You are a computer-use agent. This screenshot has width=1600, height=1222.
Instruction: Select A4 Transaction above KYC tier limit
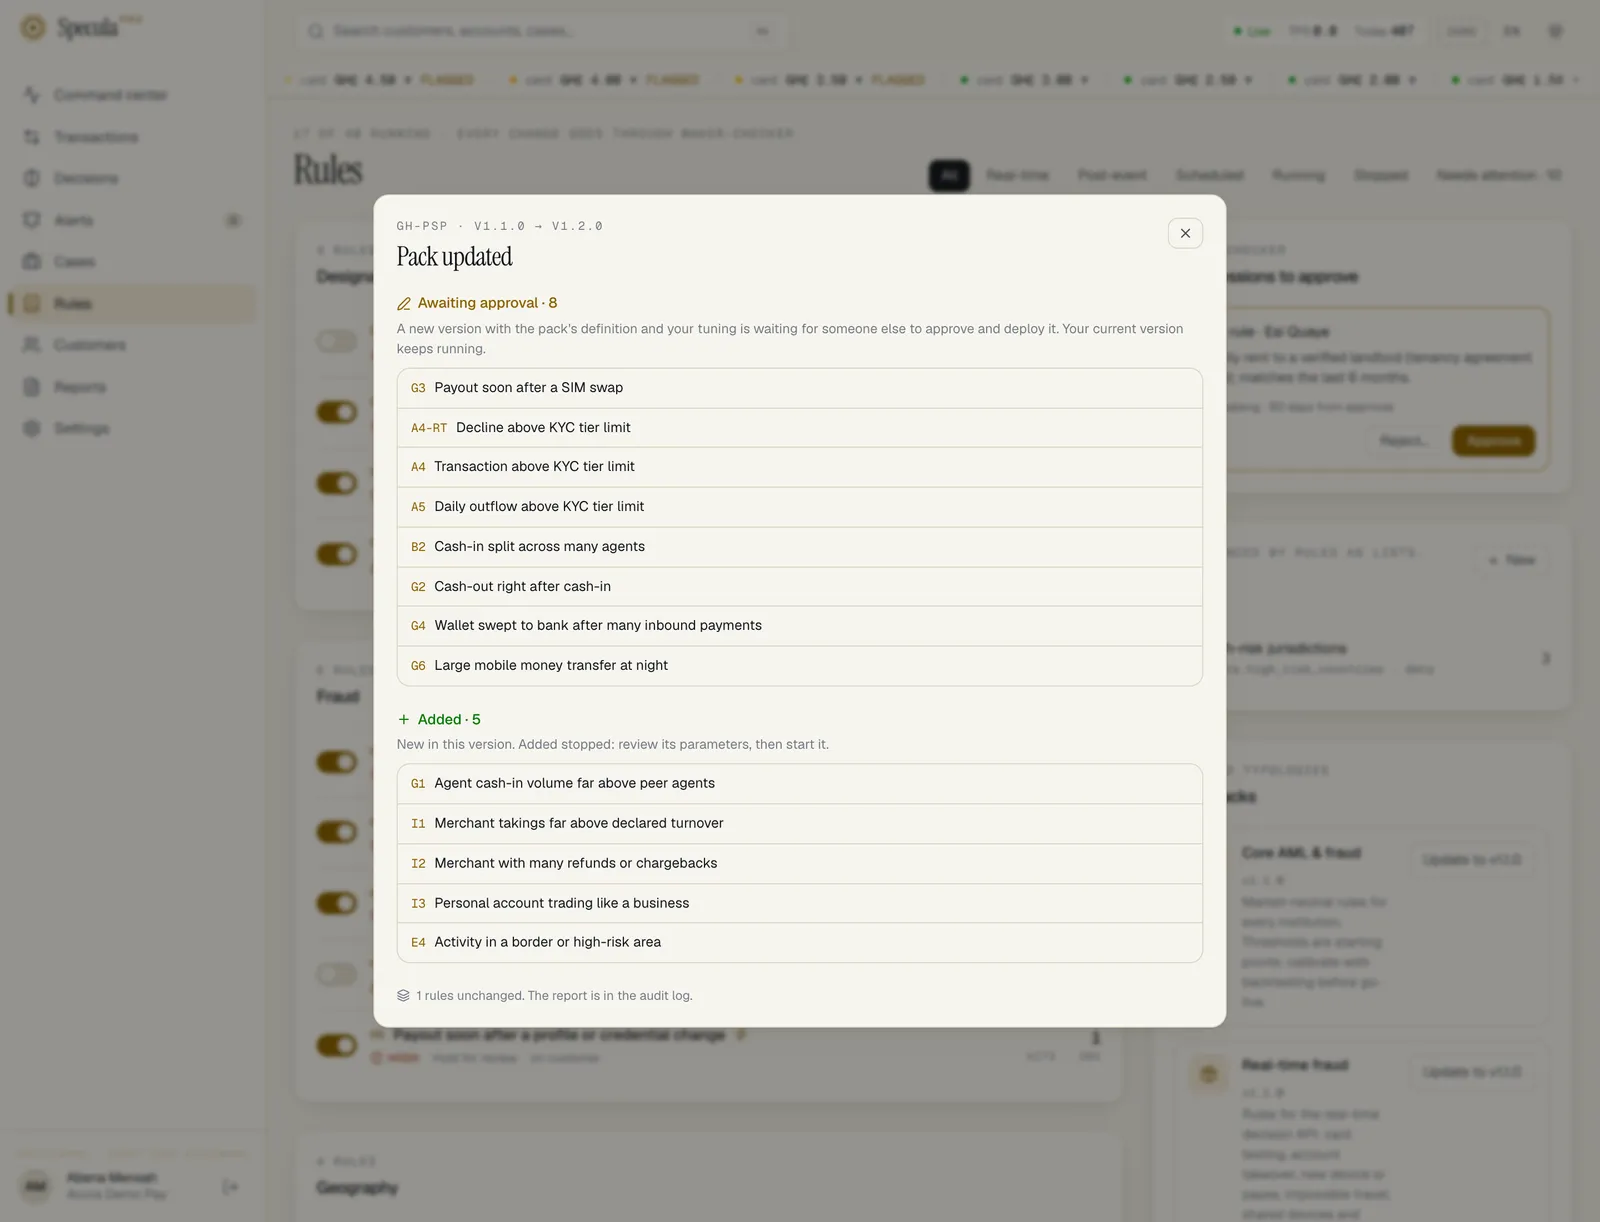tap(799, 467)
